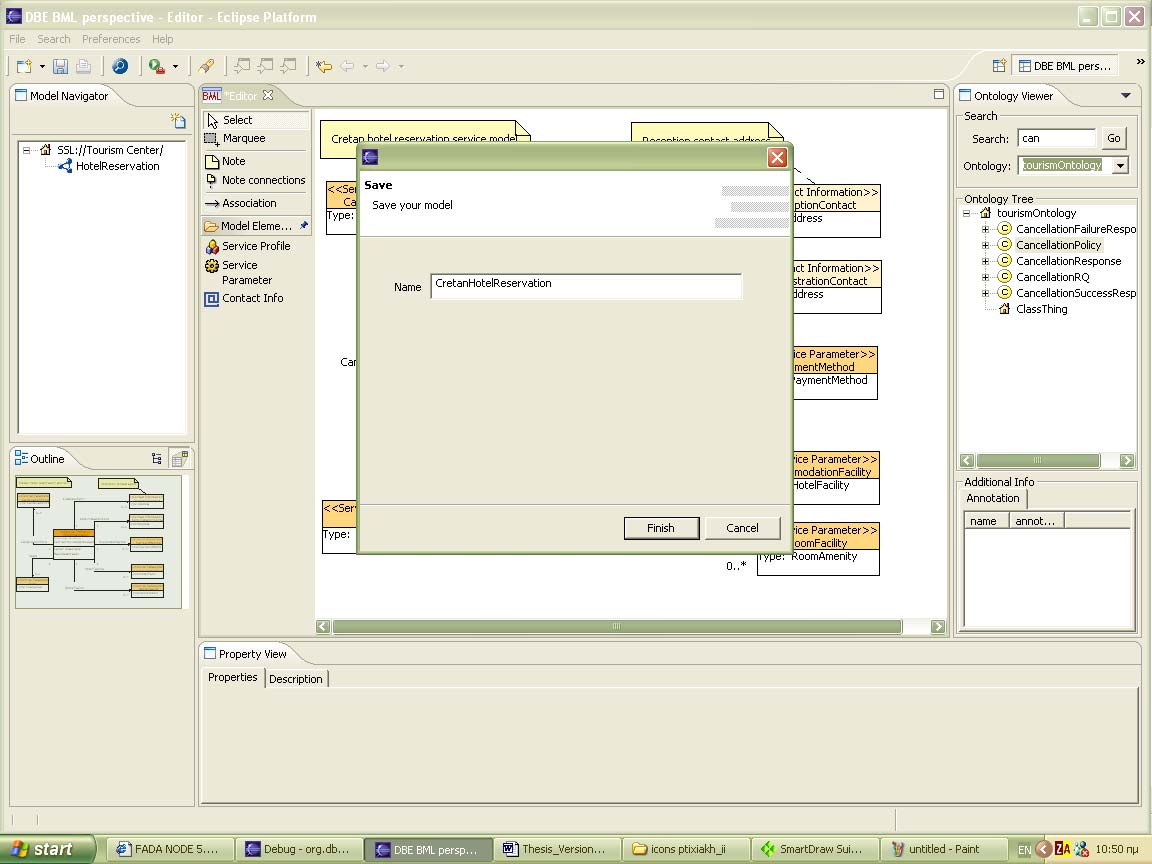Screen dimensions: 1152x864
Task: Pick the Association palette tool
Action: (256, 203)
